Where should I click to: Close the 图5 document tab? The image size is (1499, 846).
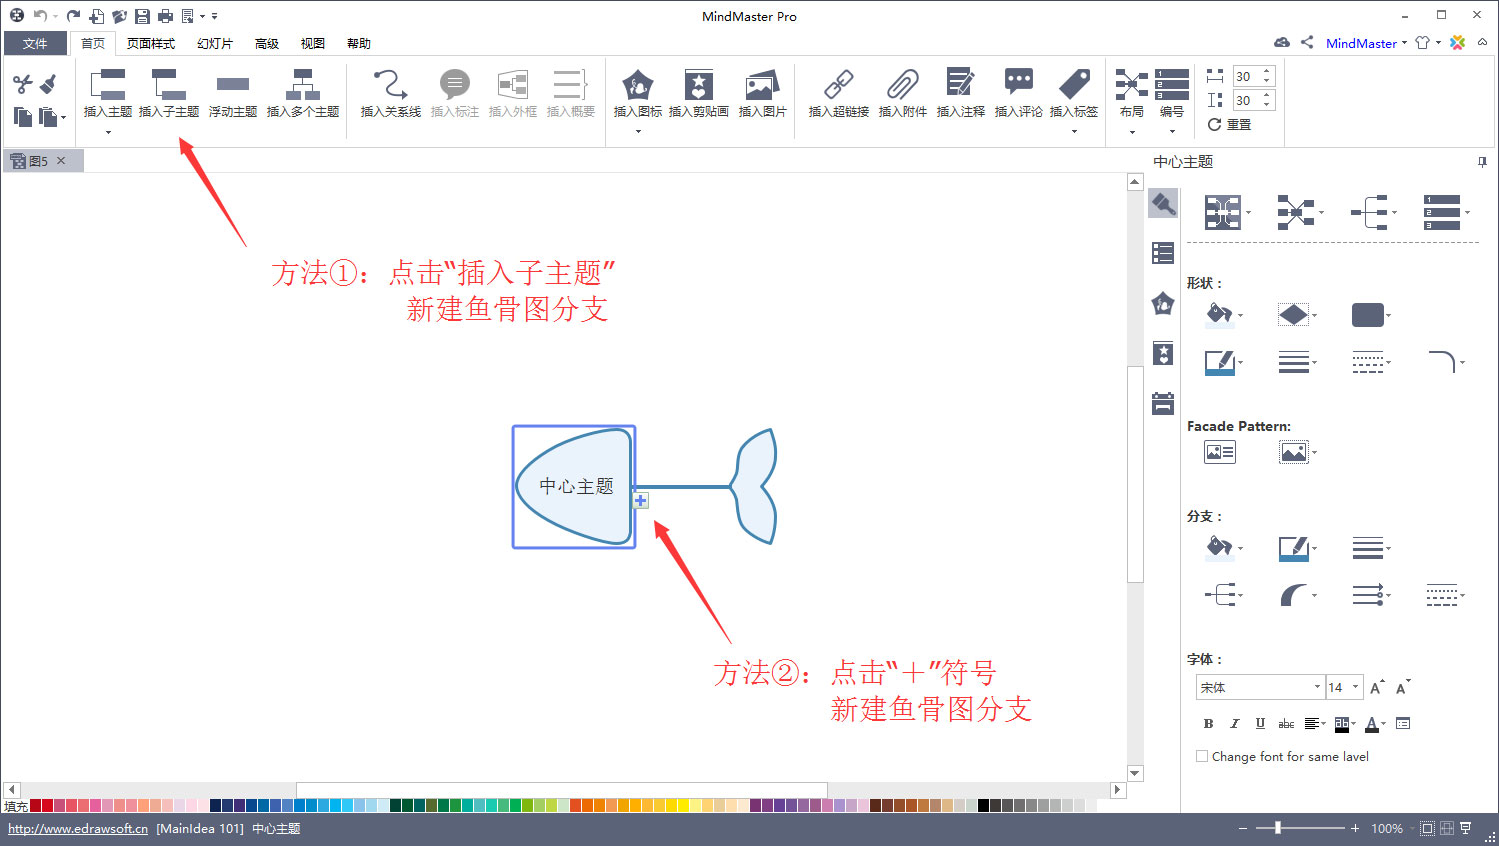(x=61, y=160)
